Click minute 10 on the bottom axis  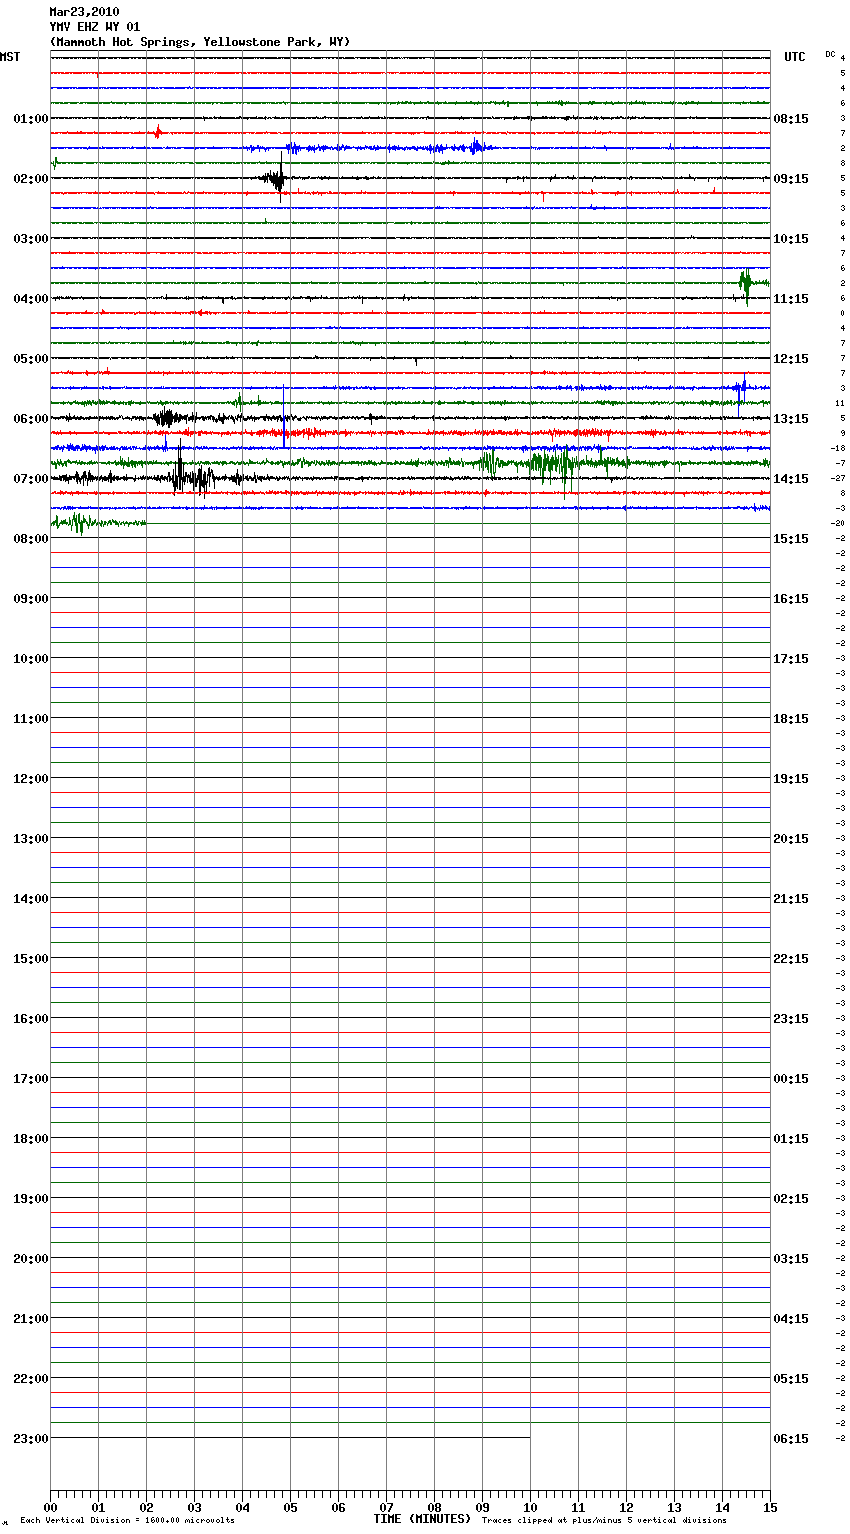click(530, 1507)
